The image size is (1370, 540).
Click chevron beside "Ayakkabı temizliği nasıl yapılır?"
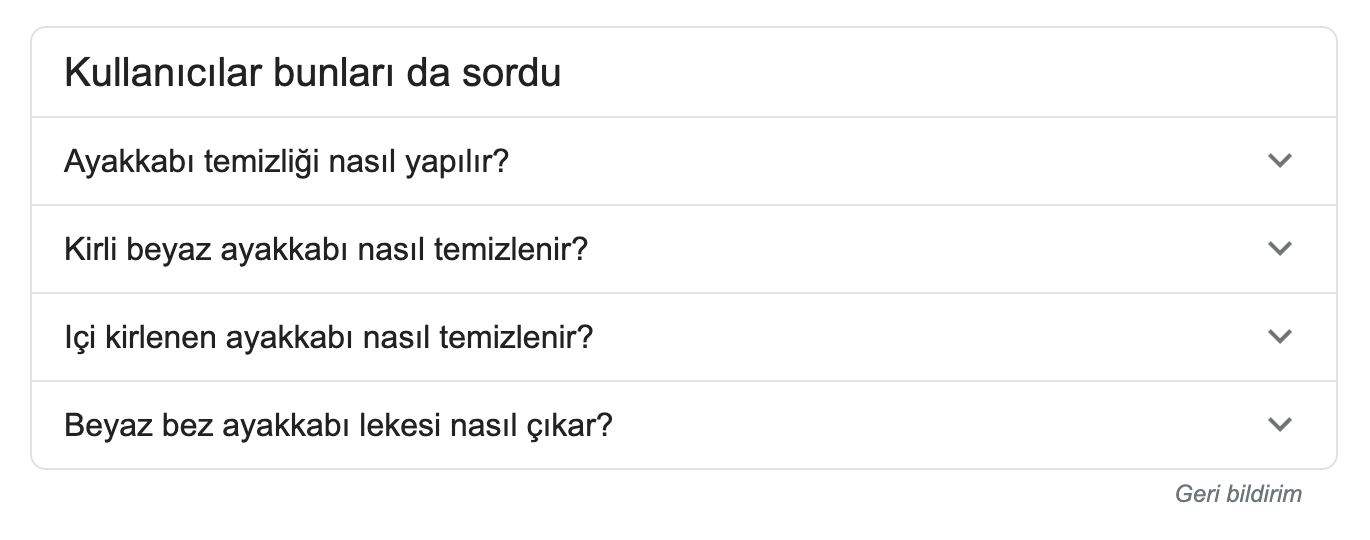(x=1280, y=160)
